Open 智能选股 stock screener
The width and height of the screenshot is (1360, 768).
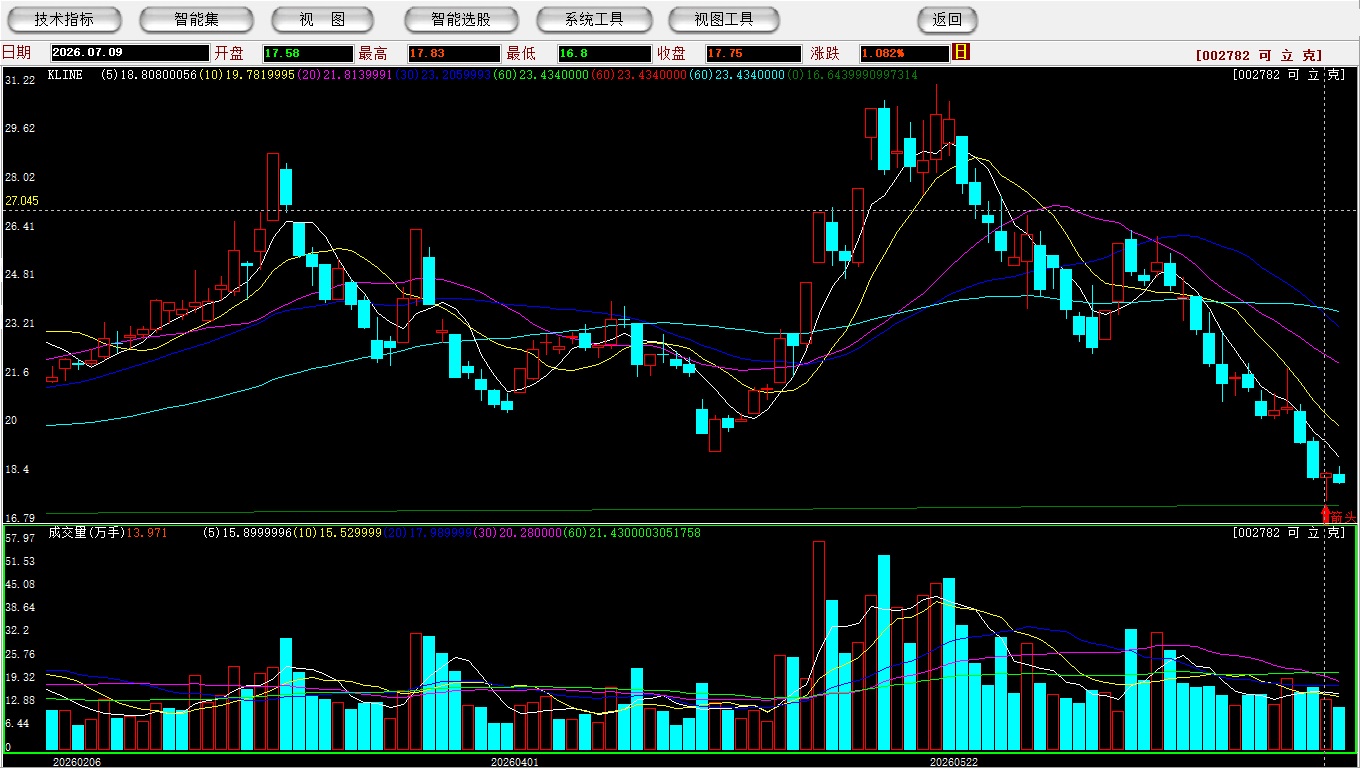461,19
